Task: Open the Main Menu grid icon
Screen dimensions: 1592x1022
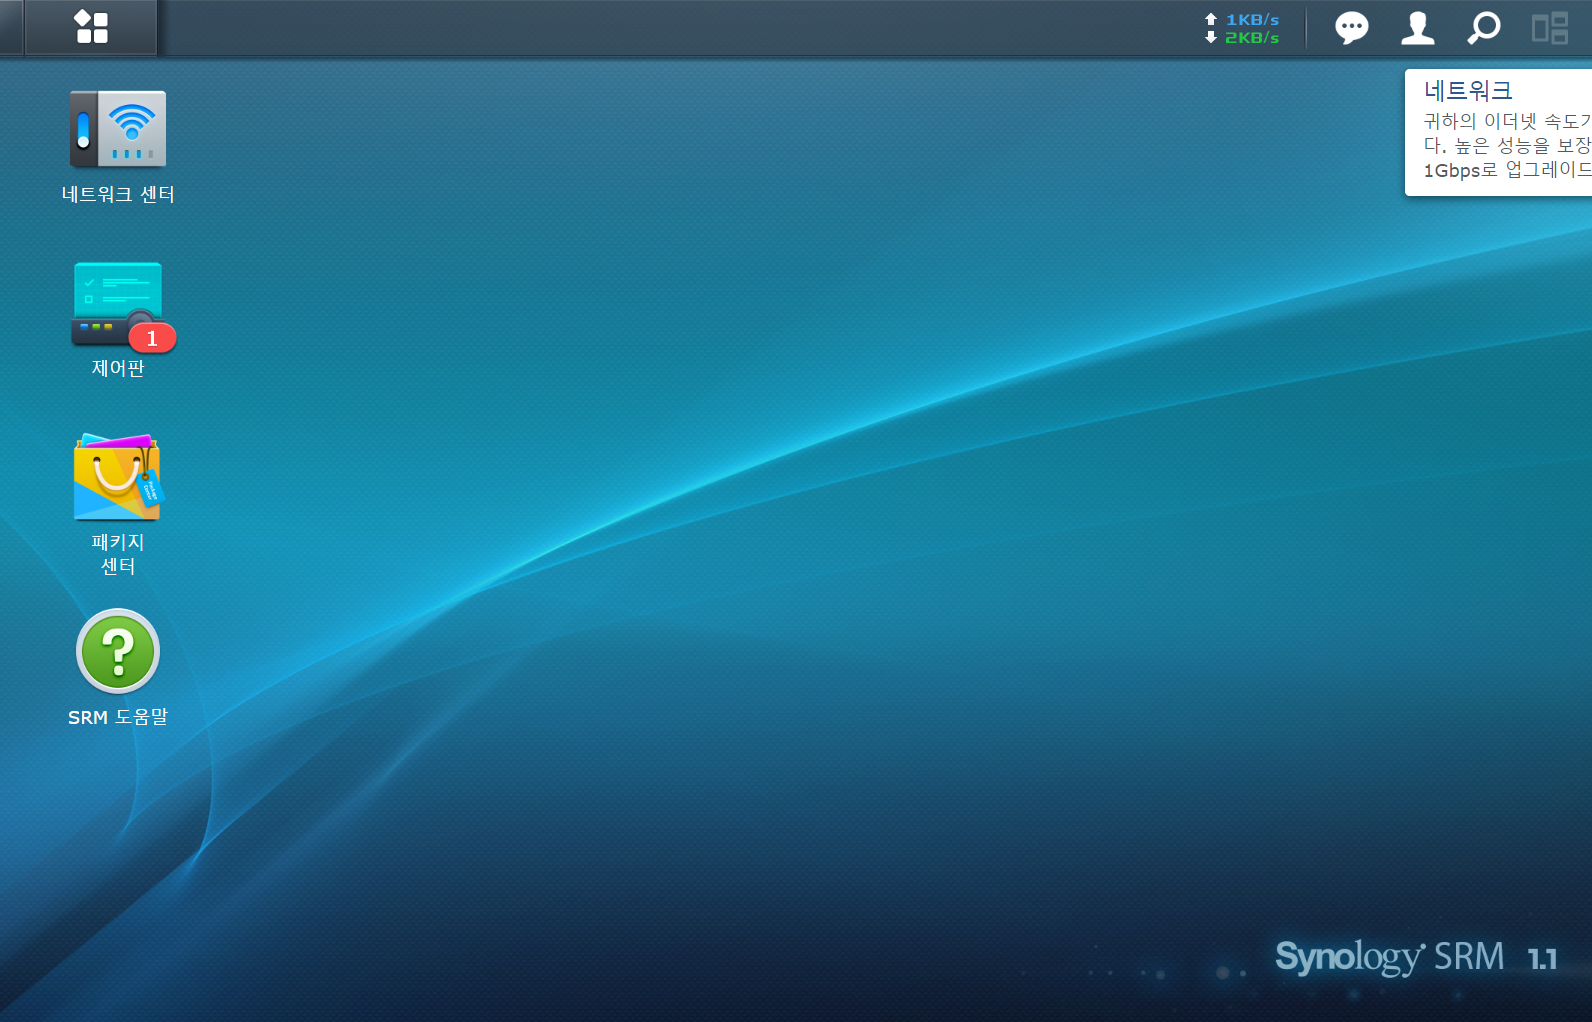Action: [x=91, y=27]
